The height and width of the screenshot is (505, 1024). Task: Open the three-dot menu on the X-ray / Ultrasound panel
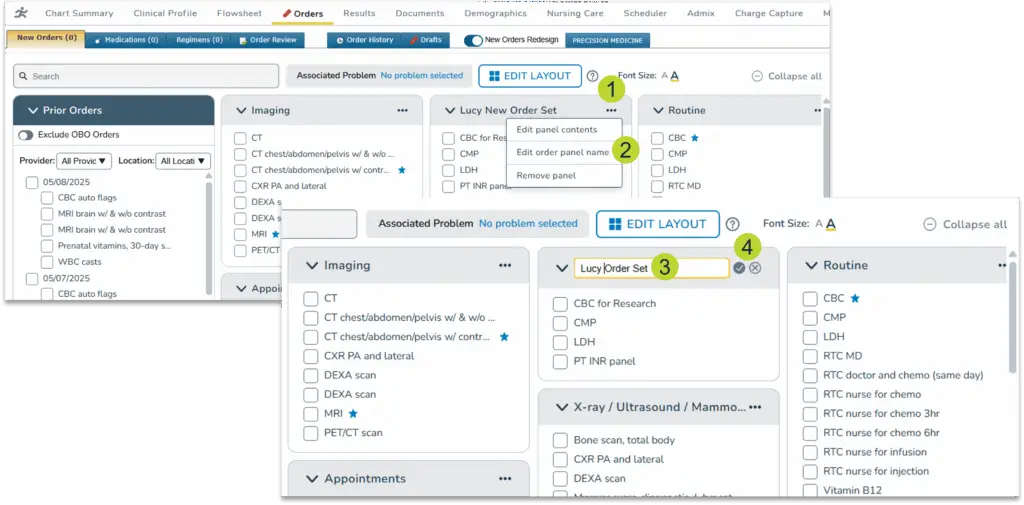click(x=756, y=408)
